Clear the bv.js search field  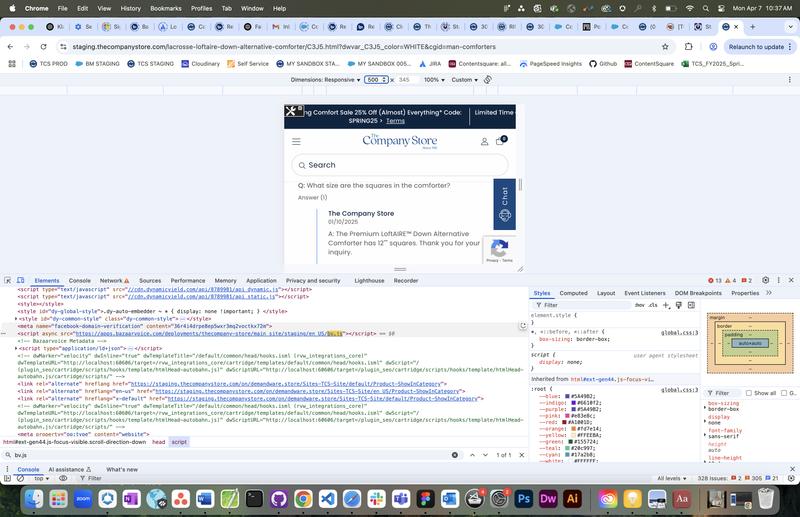click(455, 455)
